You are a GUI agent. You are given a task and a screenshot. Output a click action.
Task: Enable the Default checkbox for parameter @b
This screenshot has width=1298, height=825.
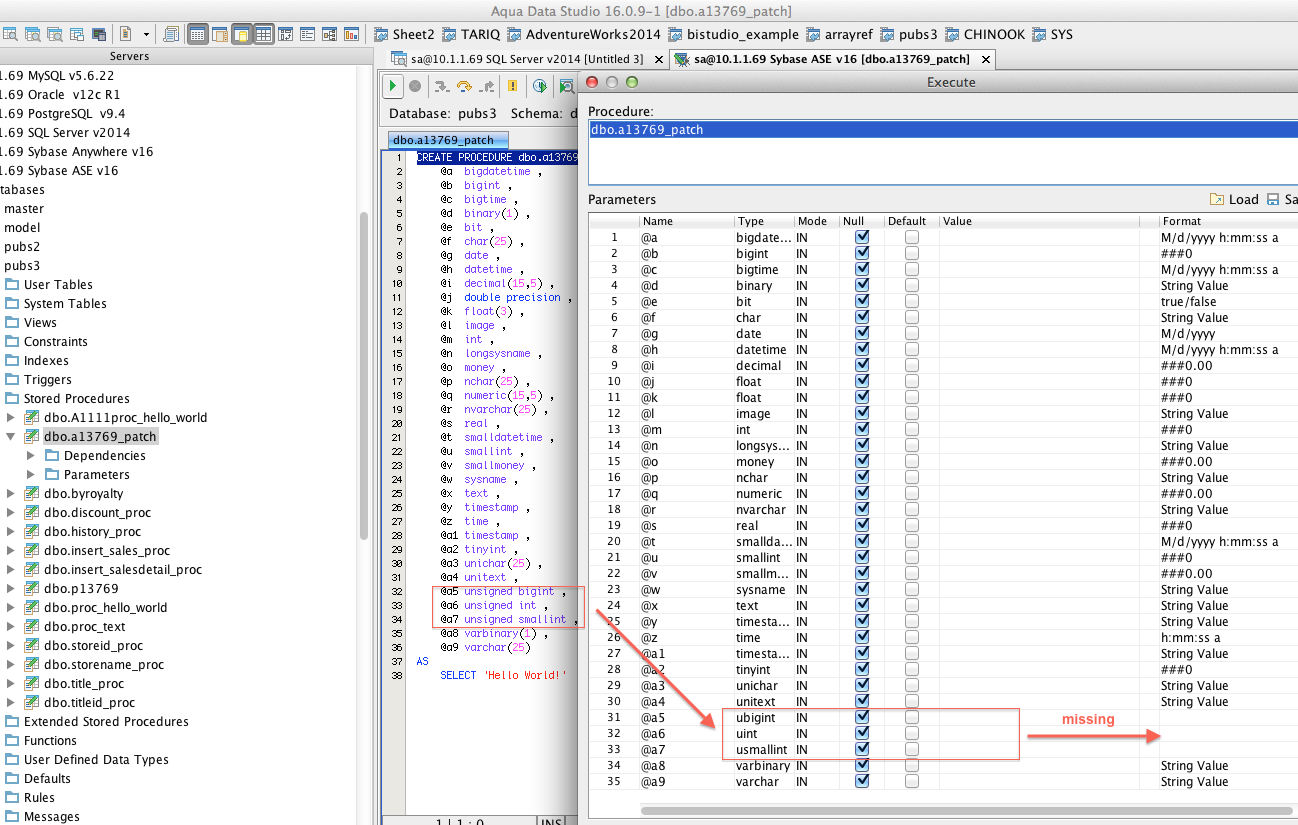[912, 253]
